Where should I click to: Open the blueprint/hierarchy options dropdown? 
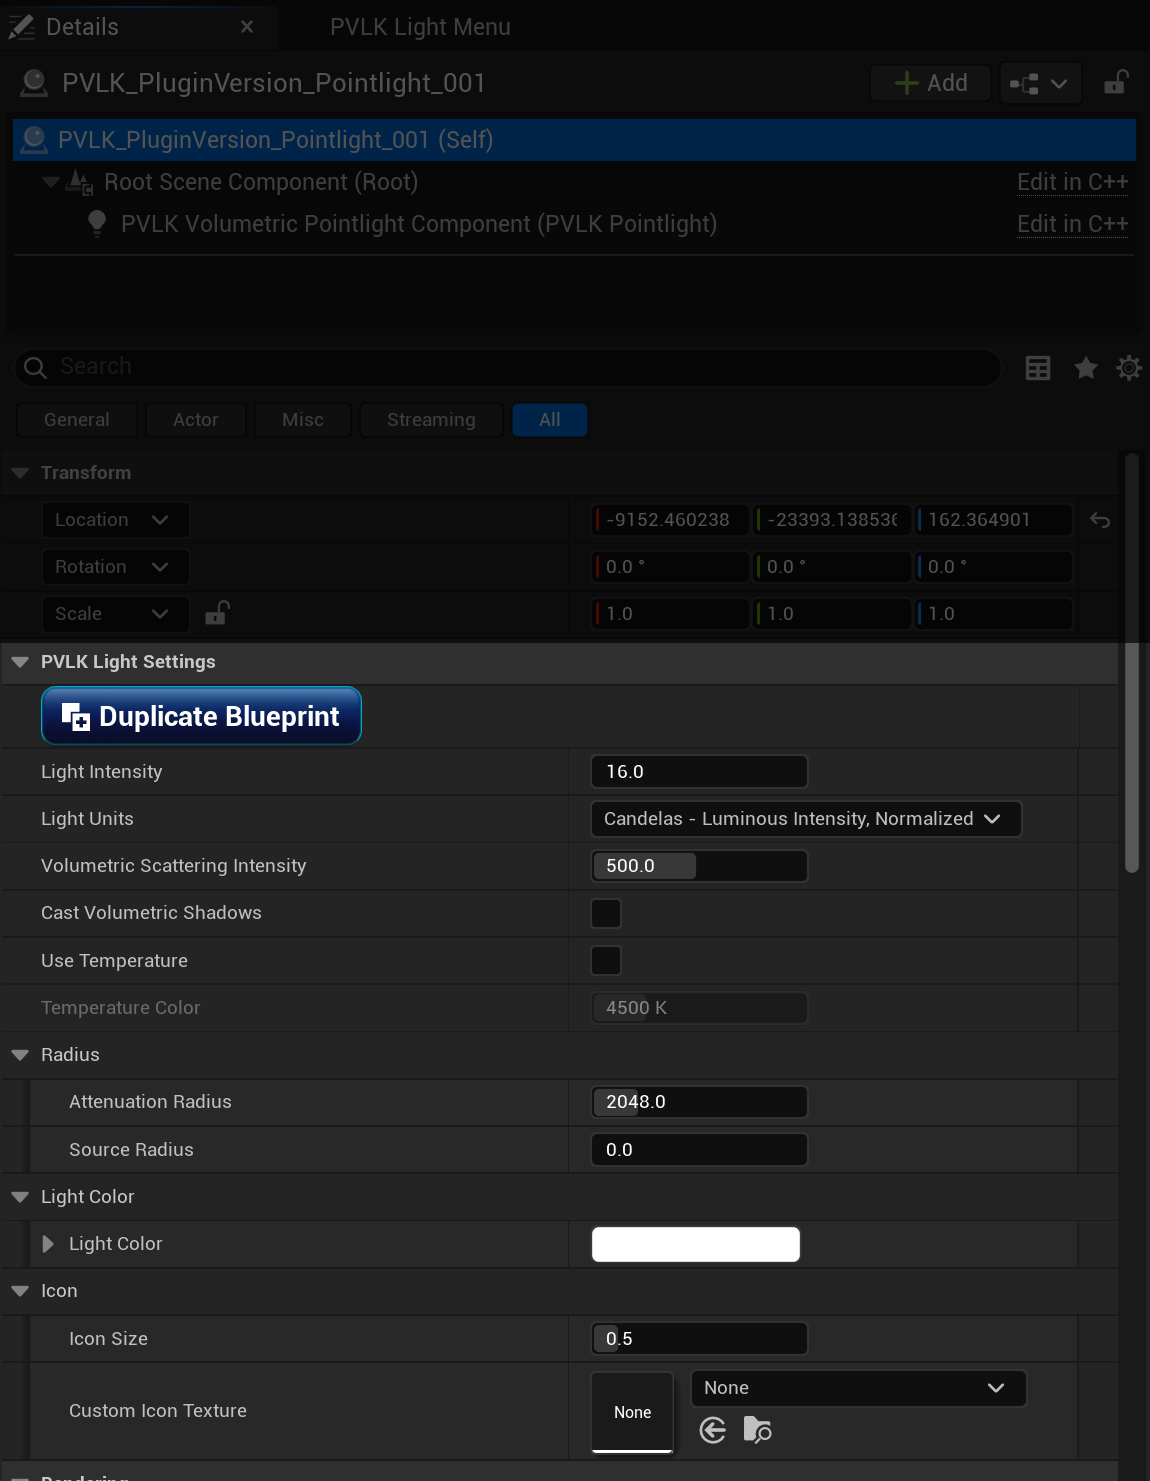(1039, 83)
